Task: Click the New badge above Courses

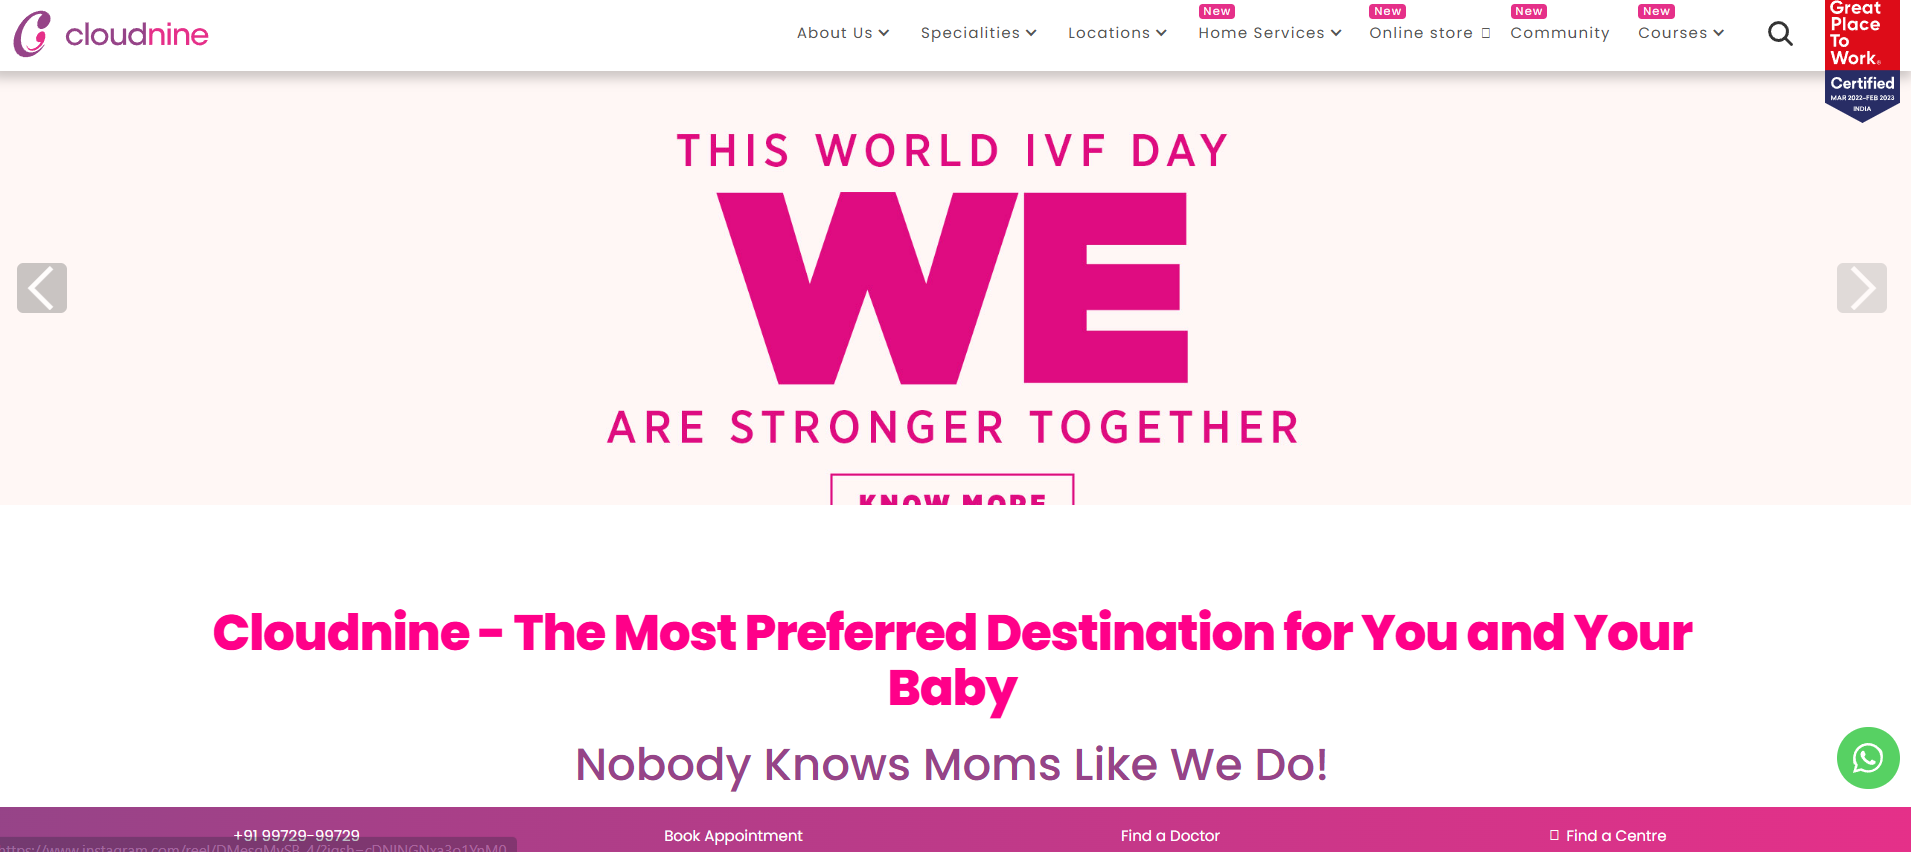Action: (1656, 11)
